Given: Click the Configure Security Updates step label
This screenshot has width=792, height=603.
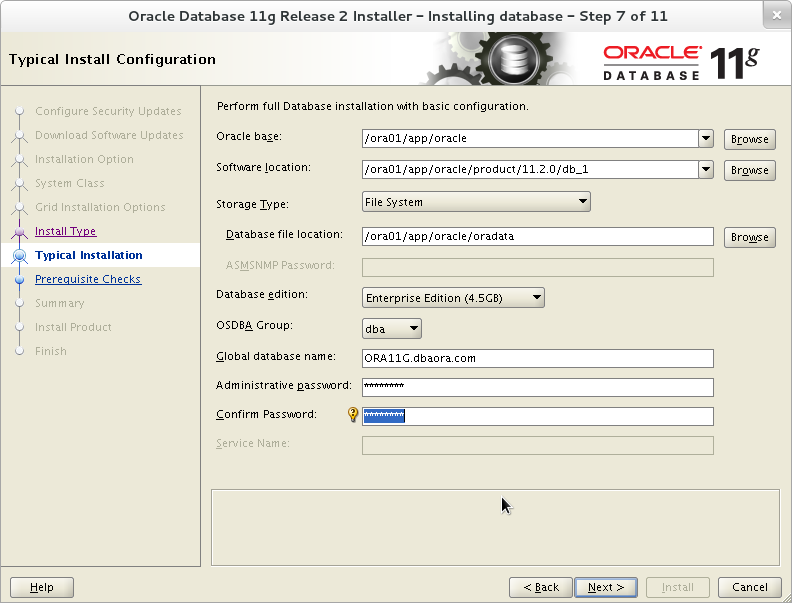Looking at the screenshot, I should pyautogui.click(x=108, y=111).
